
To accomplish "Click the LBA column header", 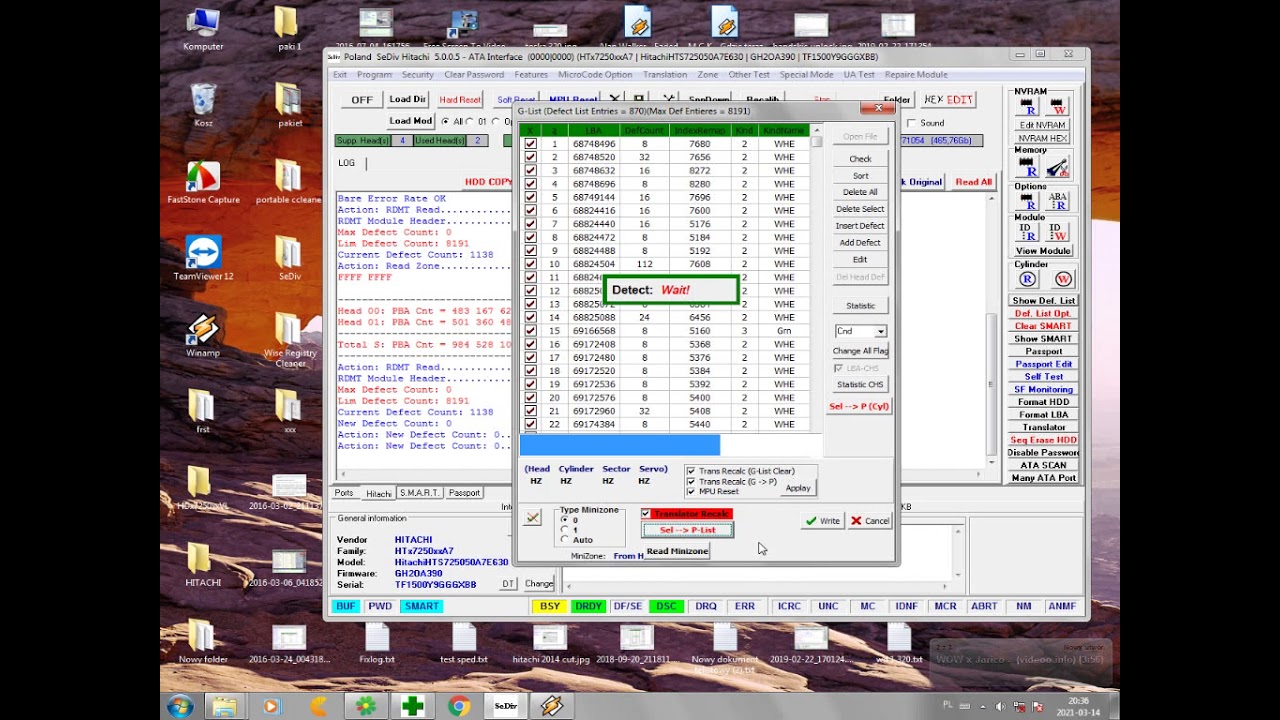I will click(594, 131).
